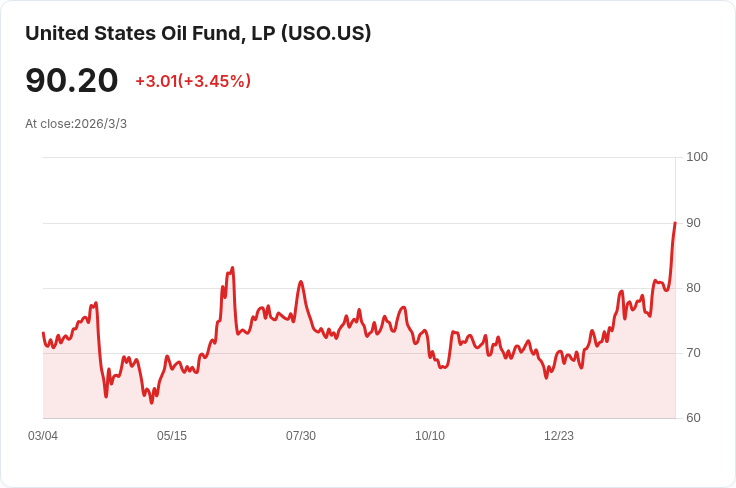Select the 10/10 date on the x-axis
Screen dimensions: 736x488
pyautogui.click(x=430, y=436)
